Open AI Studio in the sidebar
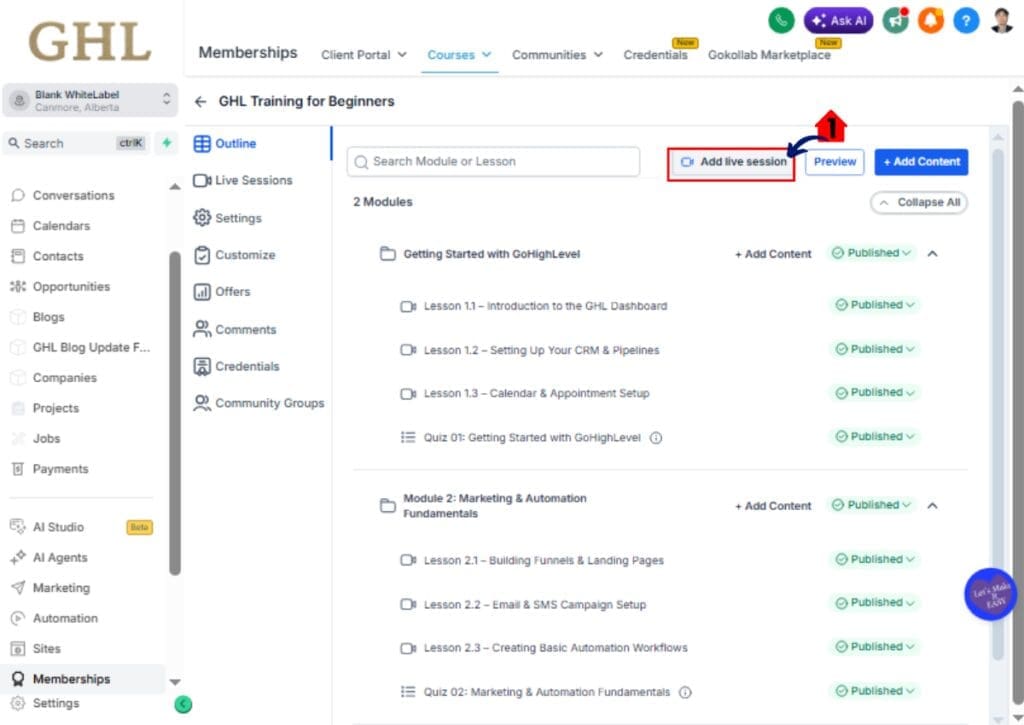The height and width of the screenshot is (725, 1024). pyautogui.click(x=58, y=527)
